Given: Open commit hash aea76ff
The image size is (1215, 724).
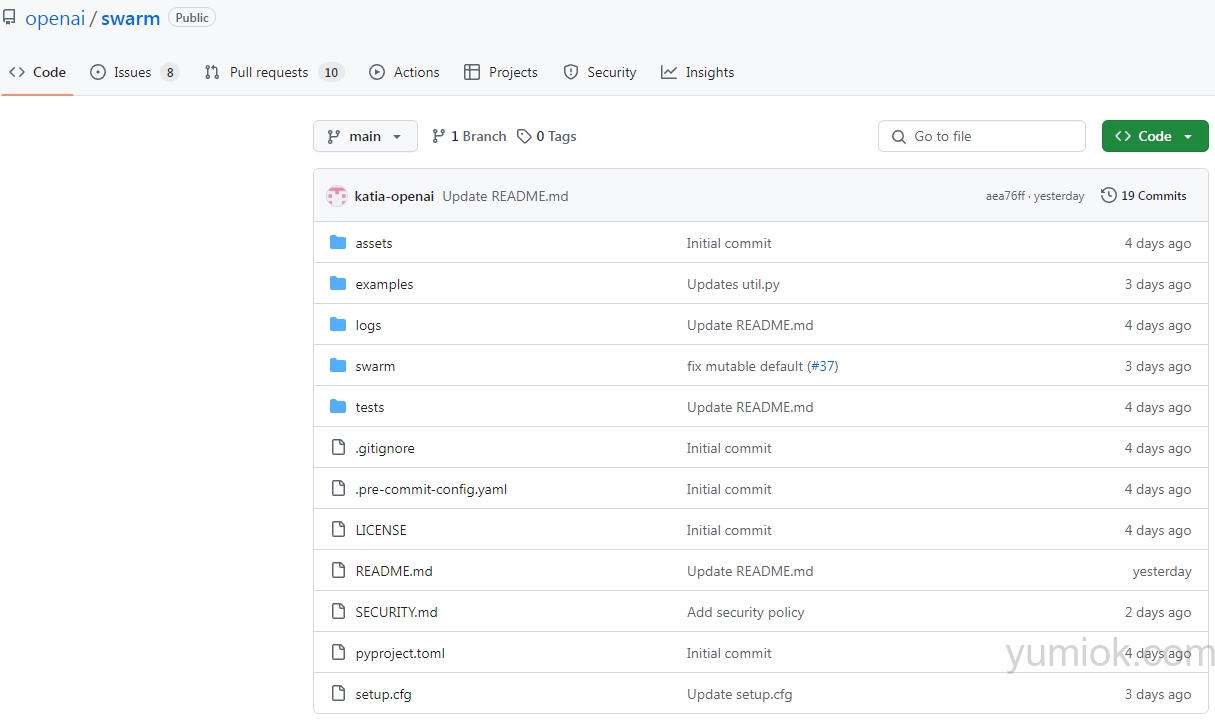Looking at the screenshot, I should point(1005,196).
